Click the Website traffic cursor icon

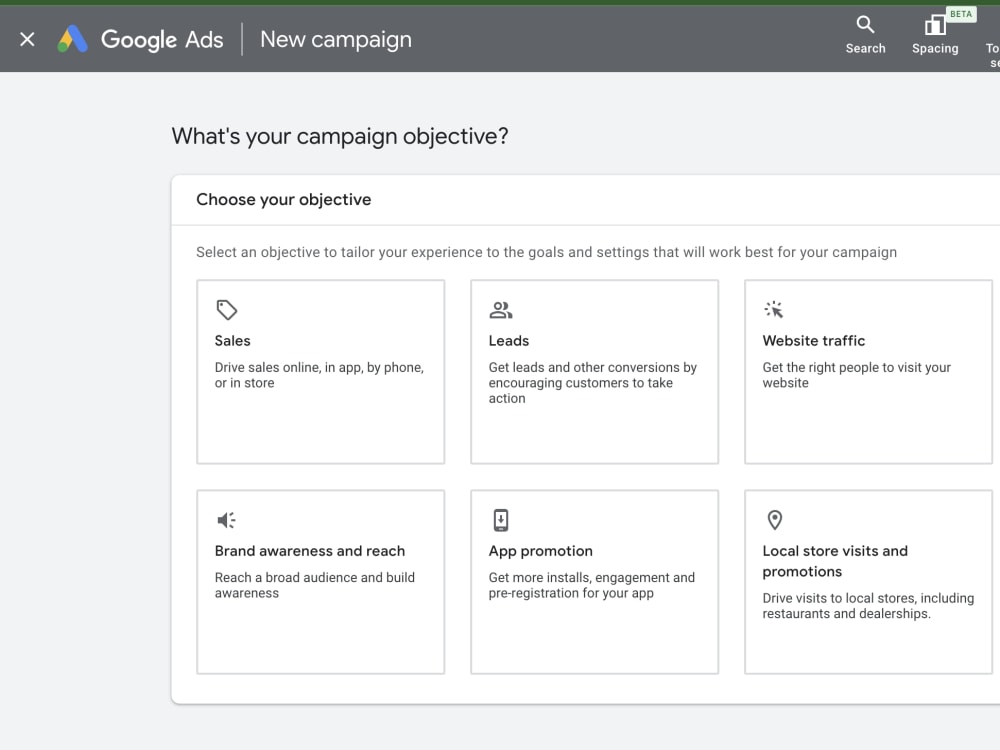point(774,309)
